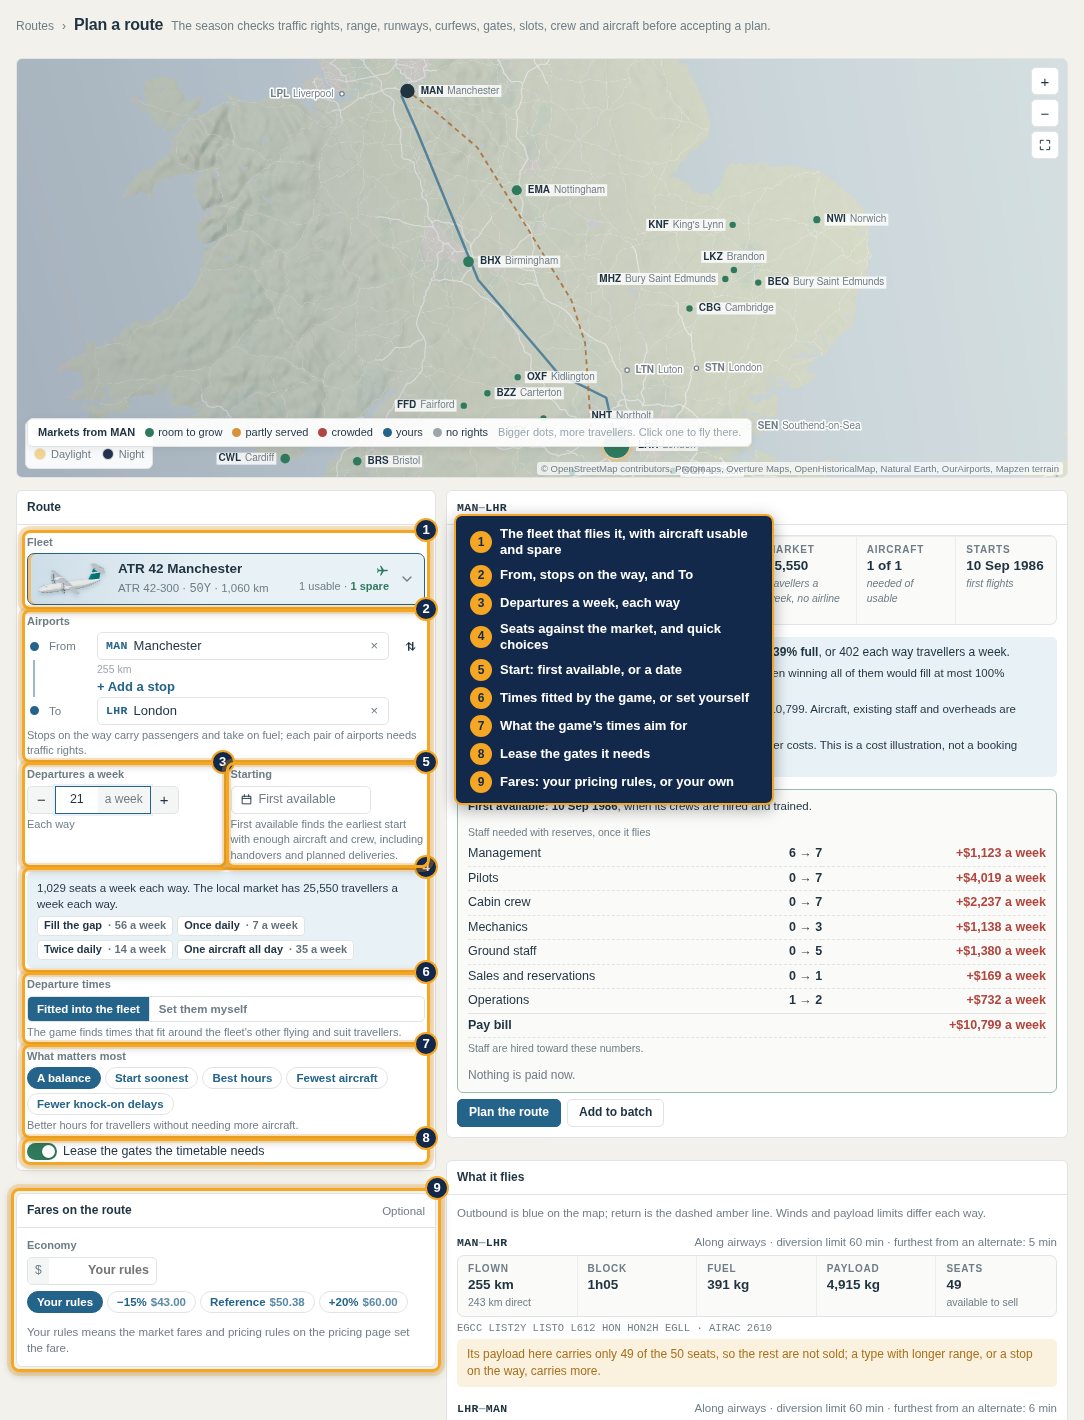The width and height of the screenshot is (1084, 1420).
Task: Click the From airport input field
Action: [243, 646]
